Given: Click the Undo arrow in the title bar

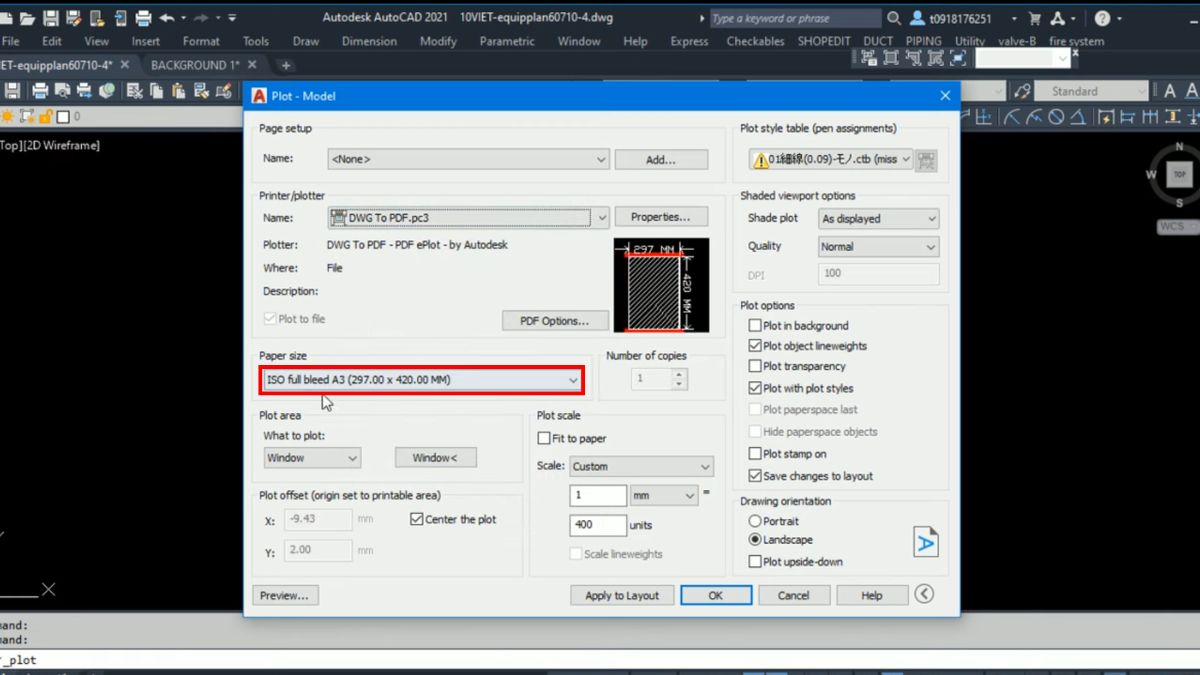Looking at the screenshot, I should [x=167, y=18].
